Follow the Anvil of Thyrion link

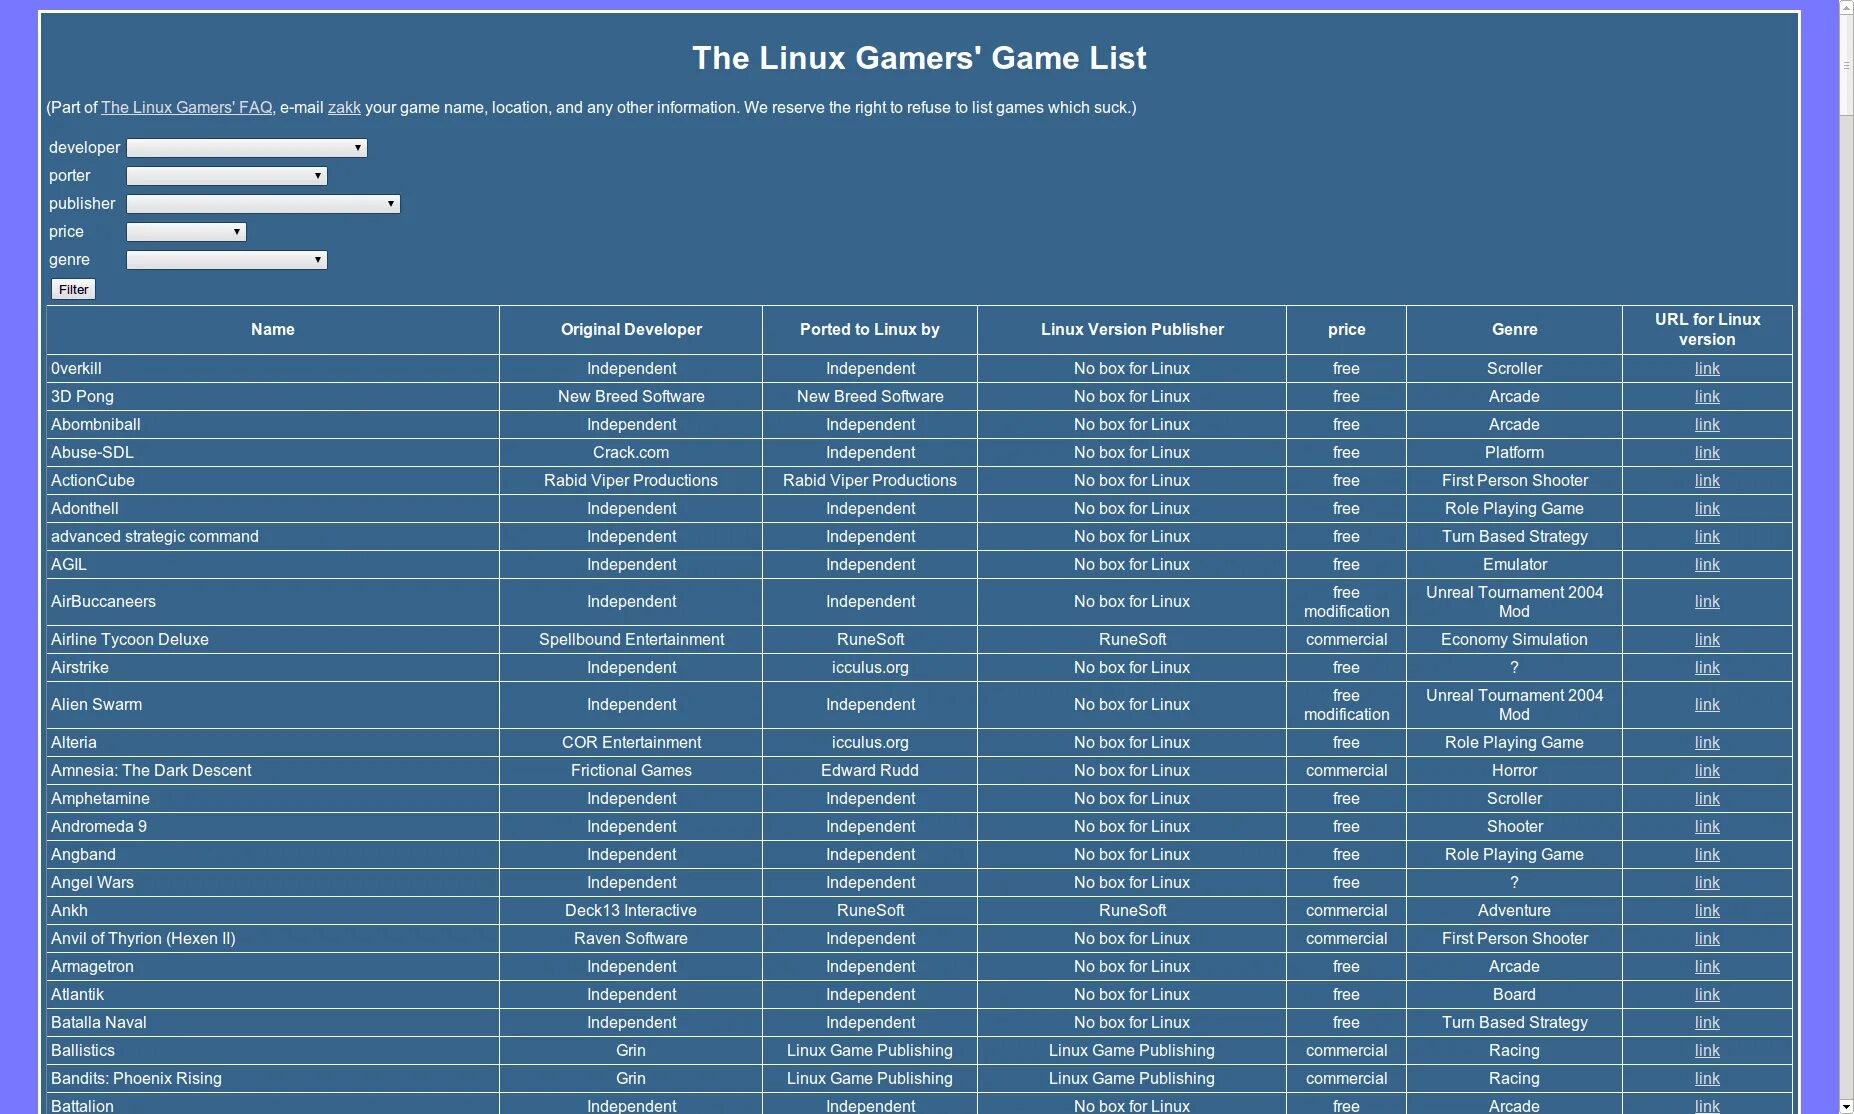click(1707, 939)
